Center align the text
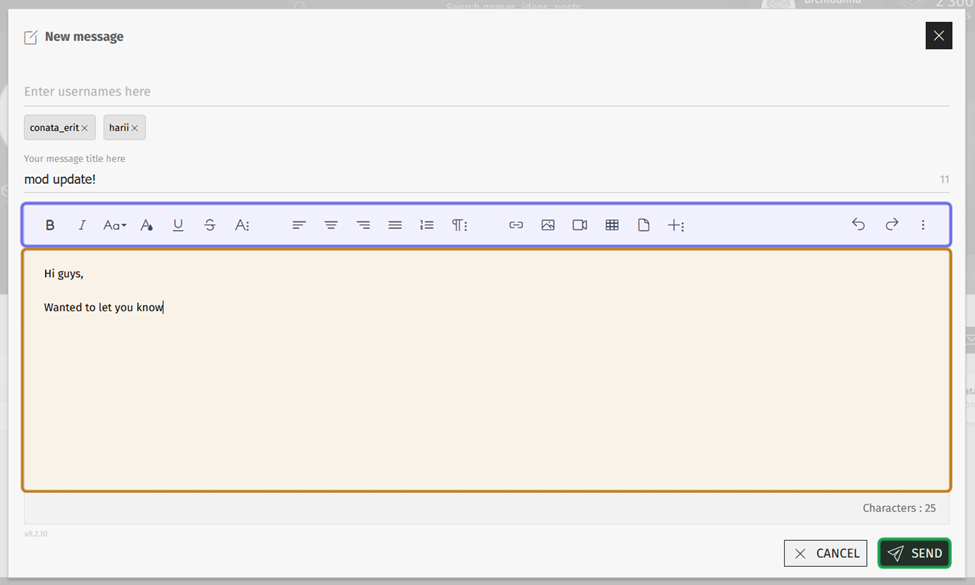Image resolution: width=975 pixels, height=585 pixels. (331, 225)
